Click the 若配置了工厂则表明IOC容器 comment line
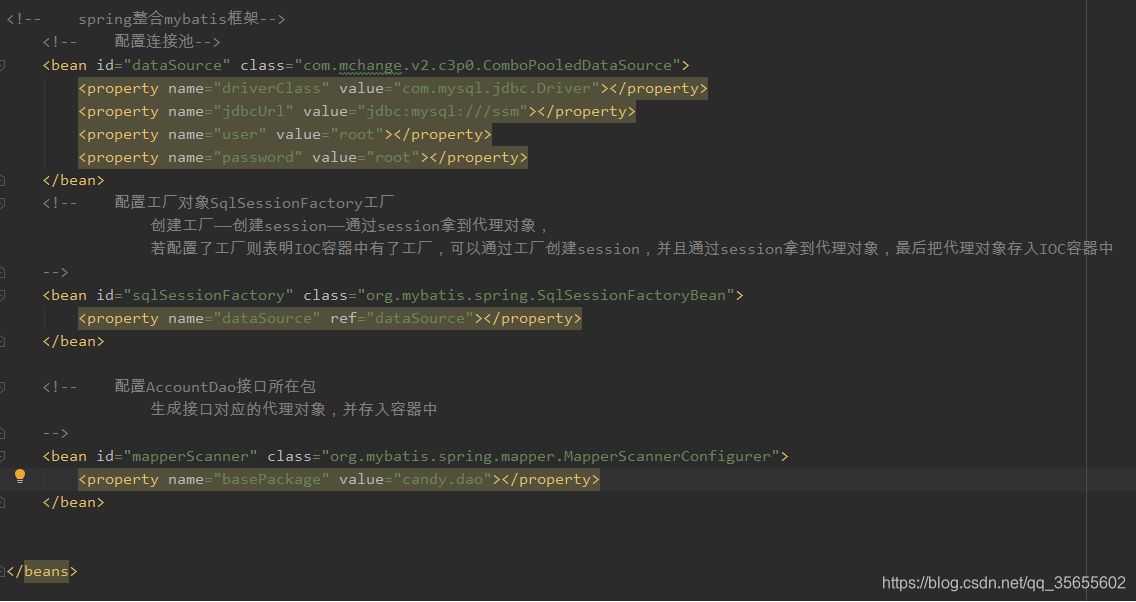 coord(631,249)
